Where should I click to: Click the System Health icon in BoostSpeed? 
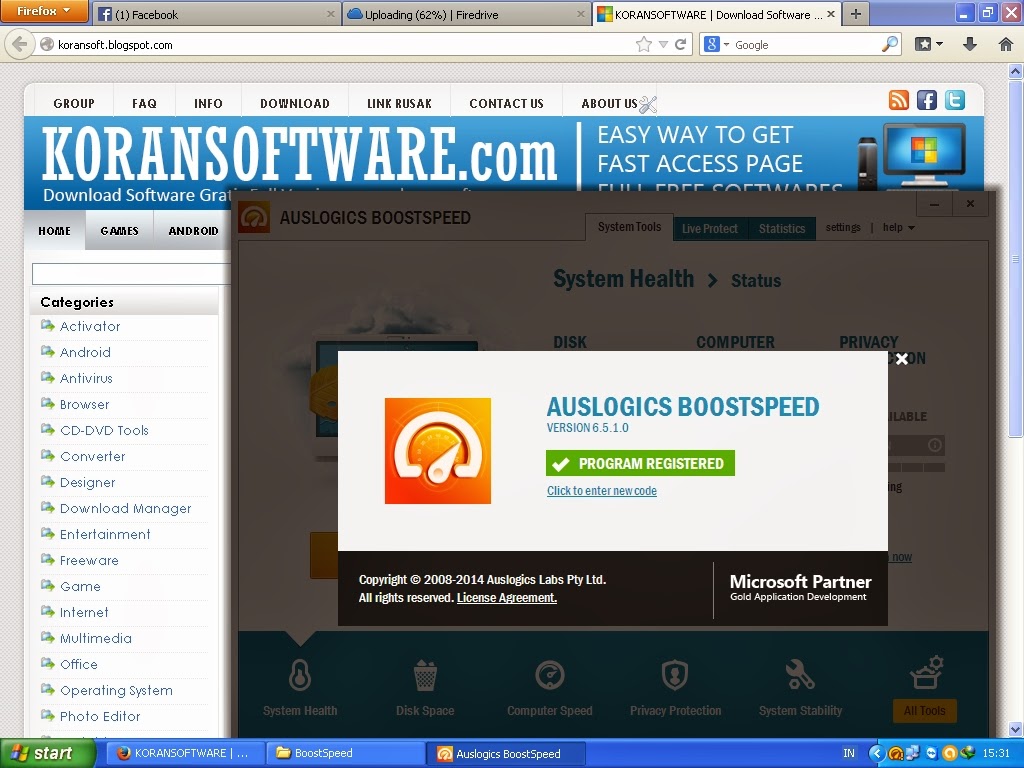[x=300, y=675]
